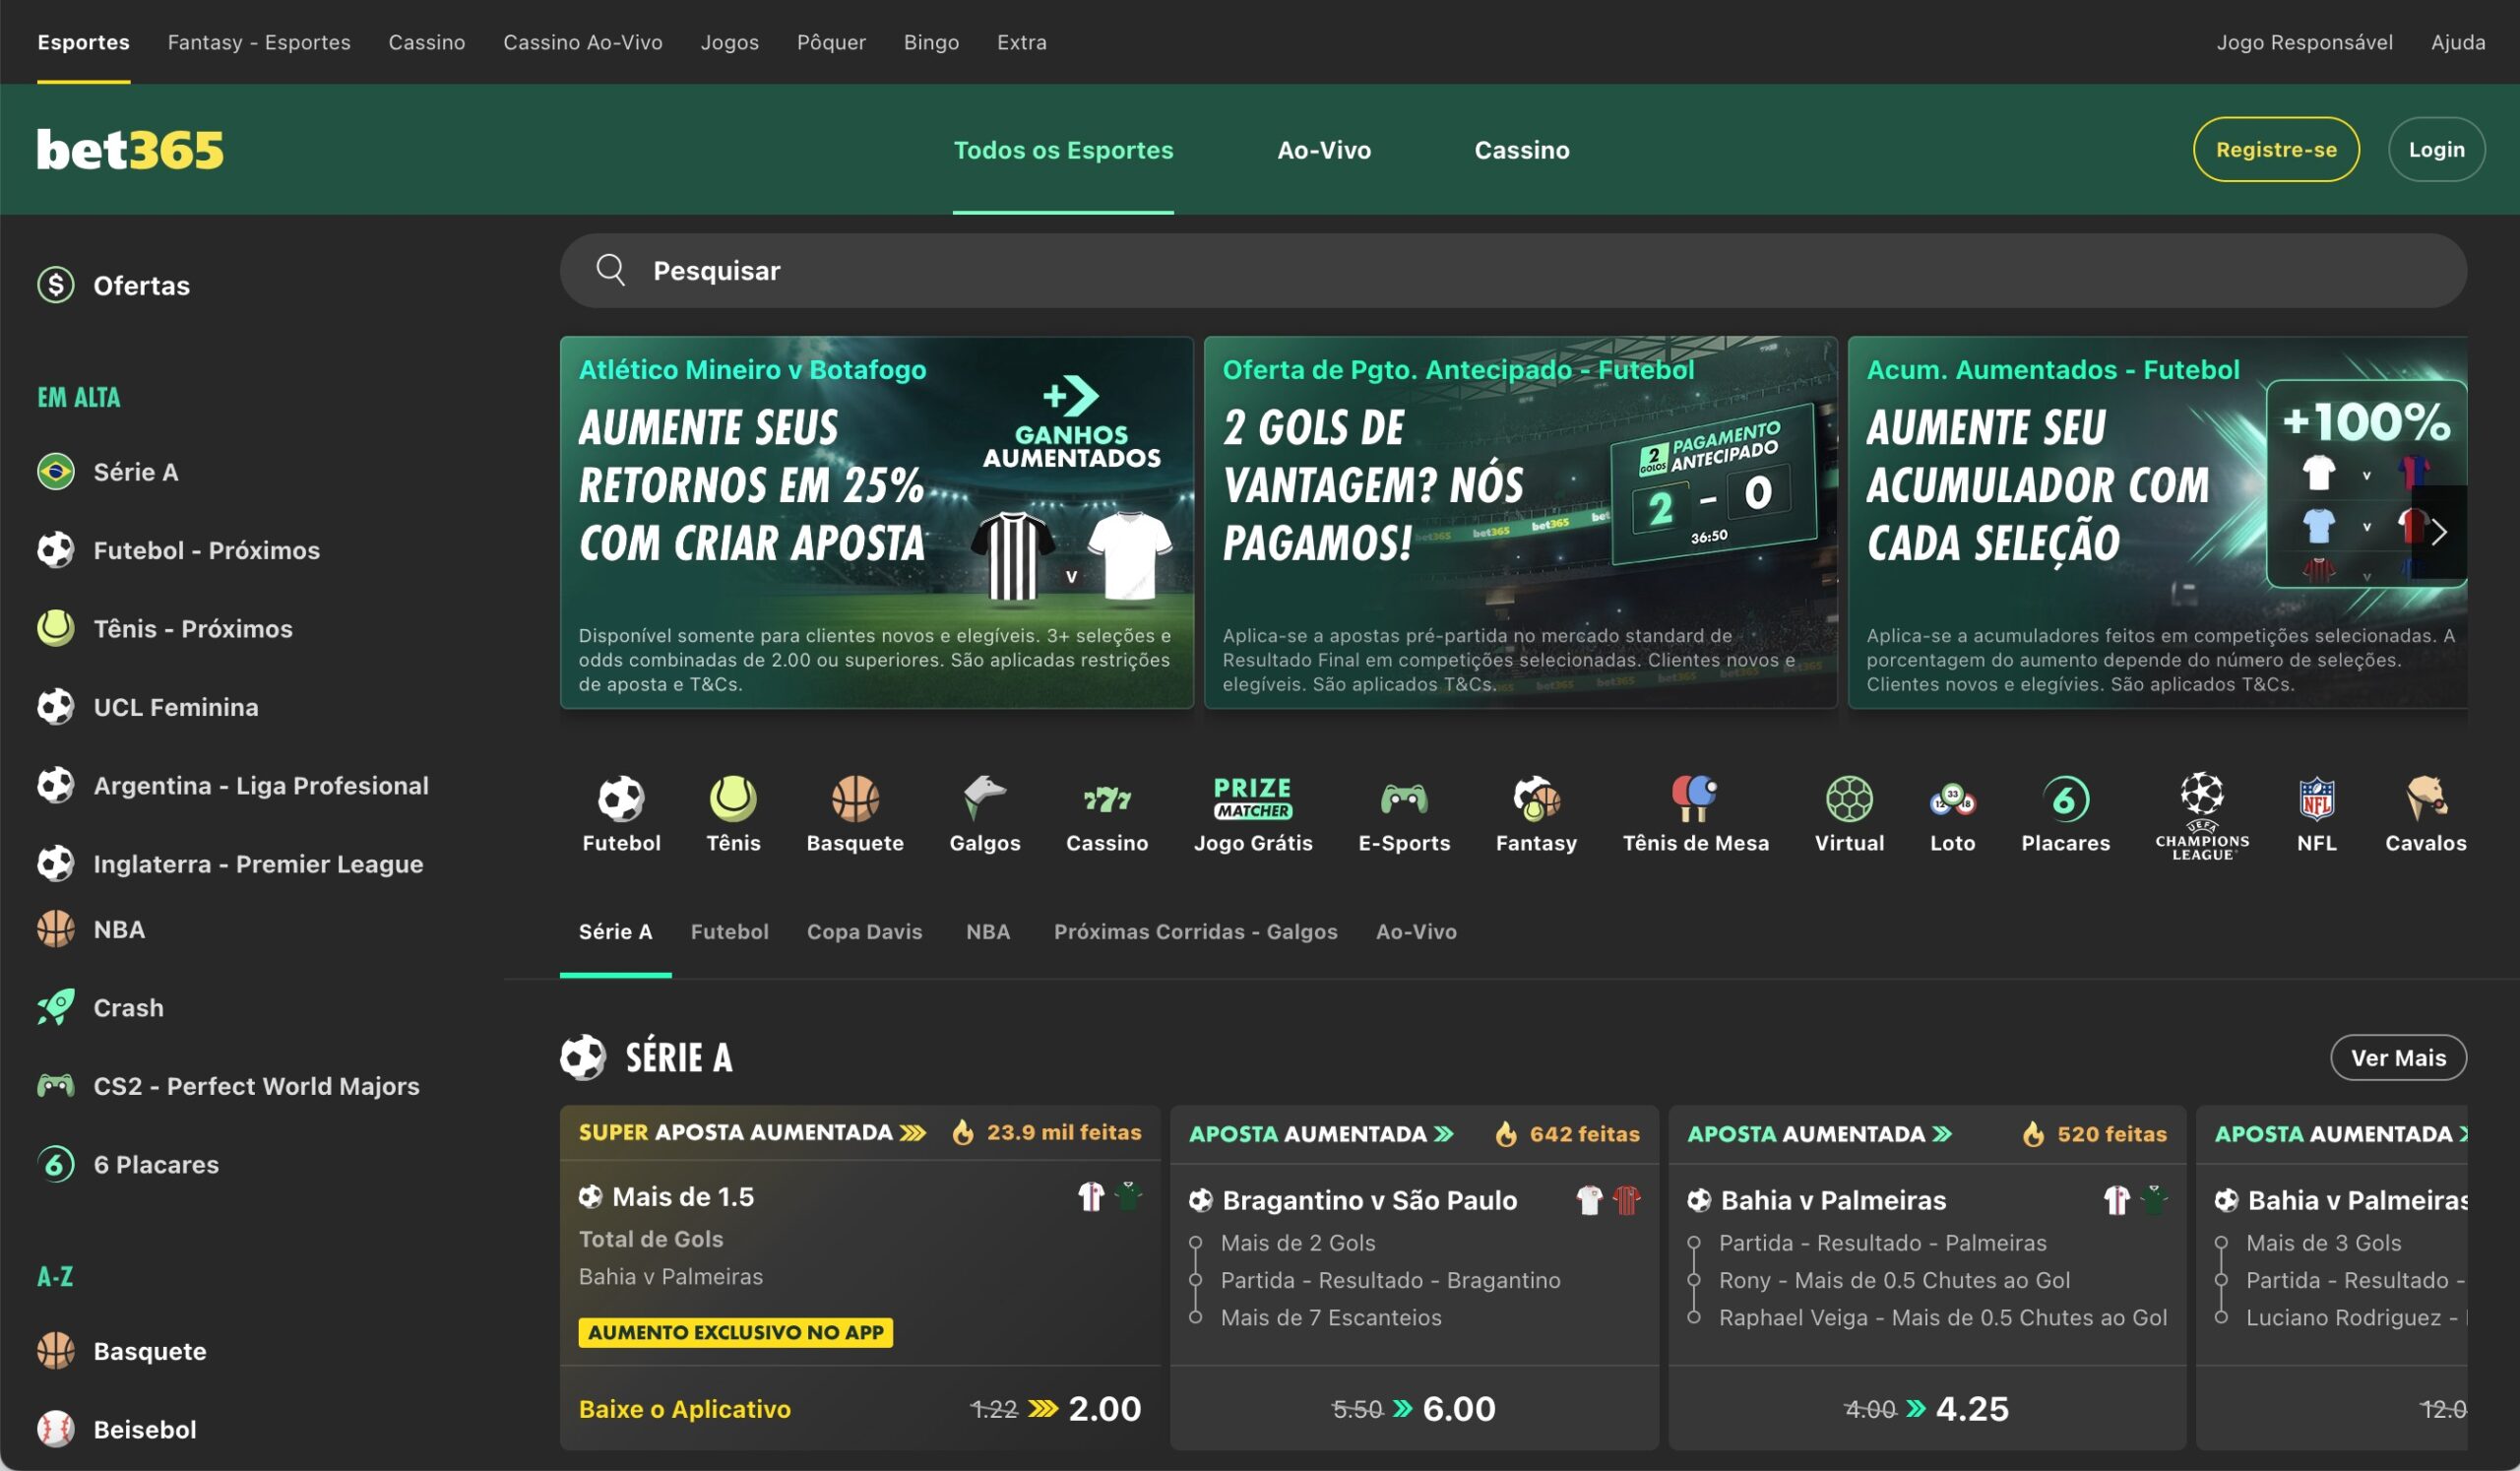Image resolution: width=2520 pixels, height=1471 pixels.
Task: Open Inglaterra - Premier League in sidebar
Action: [x=258, y=863]
